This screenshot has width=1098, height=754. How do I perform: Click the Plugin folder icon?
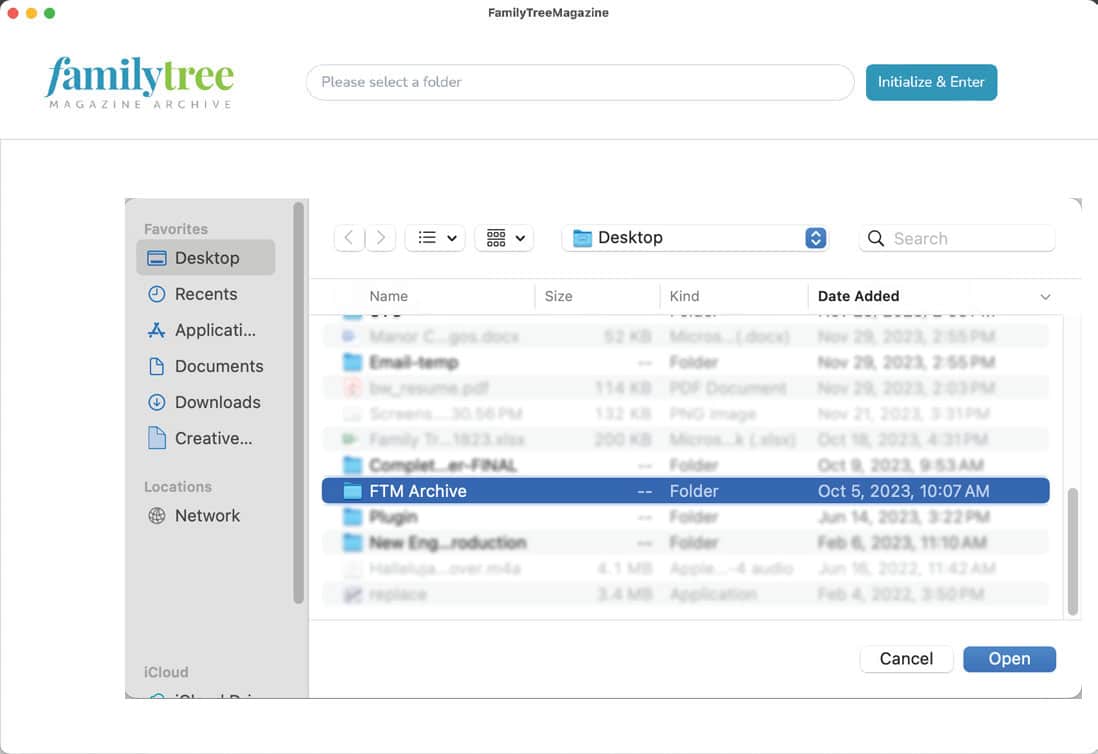pos(352,517)
